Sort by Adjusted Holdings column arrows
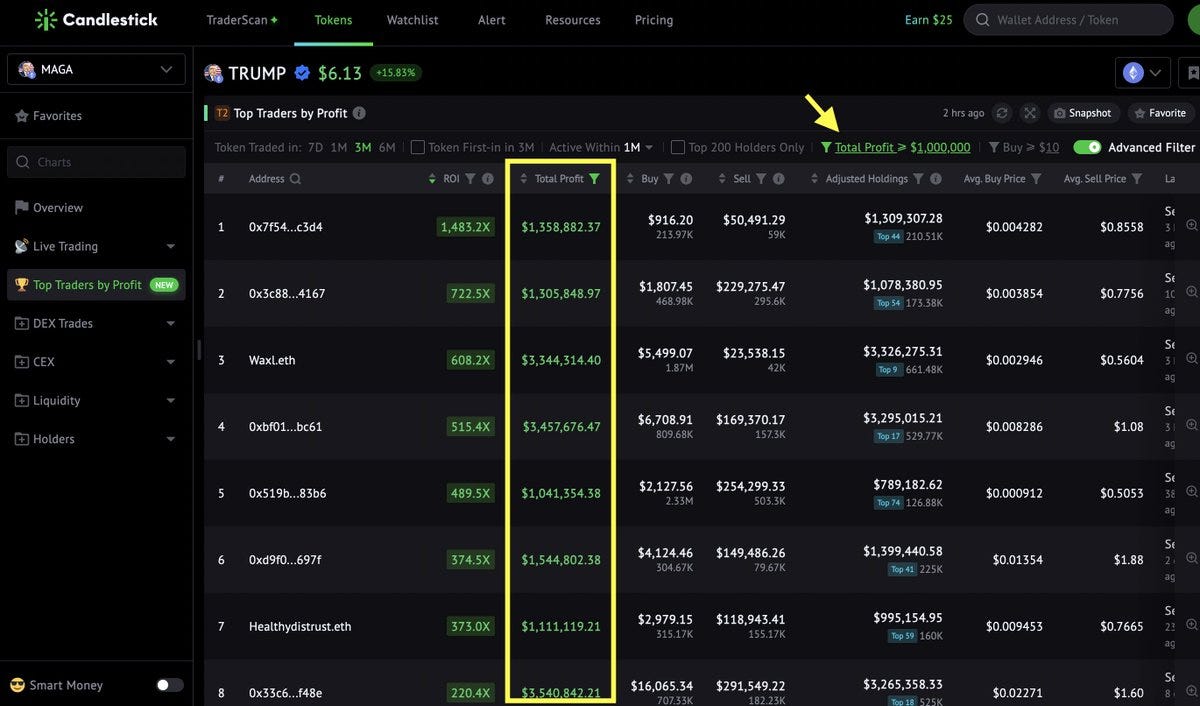Viewport: 1200px width, 706px height. [814, 179]
